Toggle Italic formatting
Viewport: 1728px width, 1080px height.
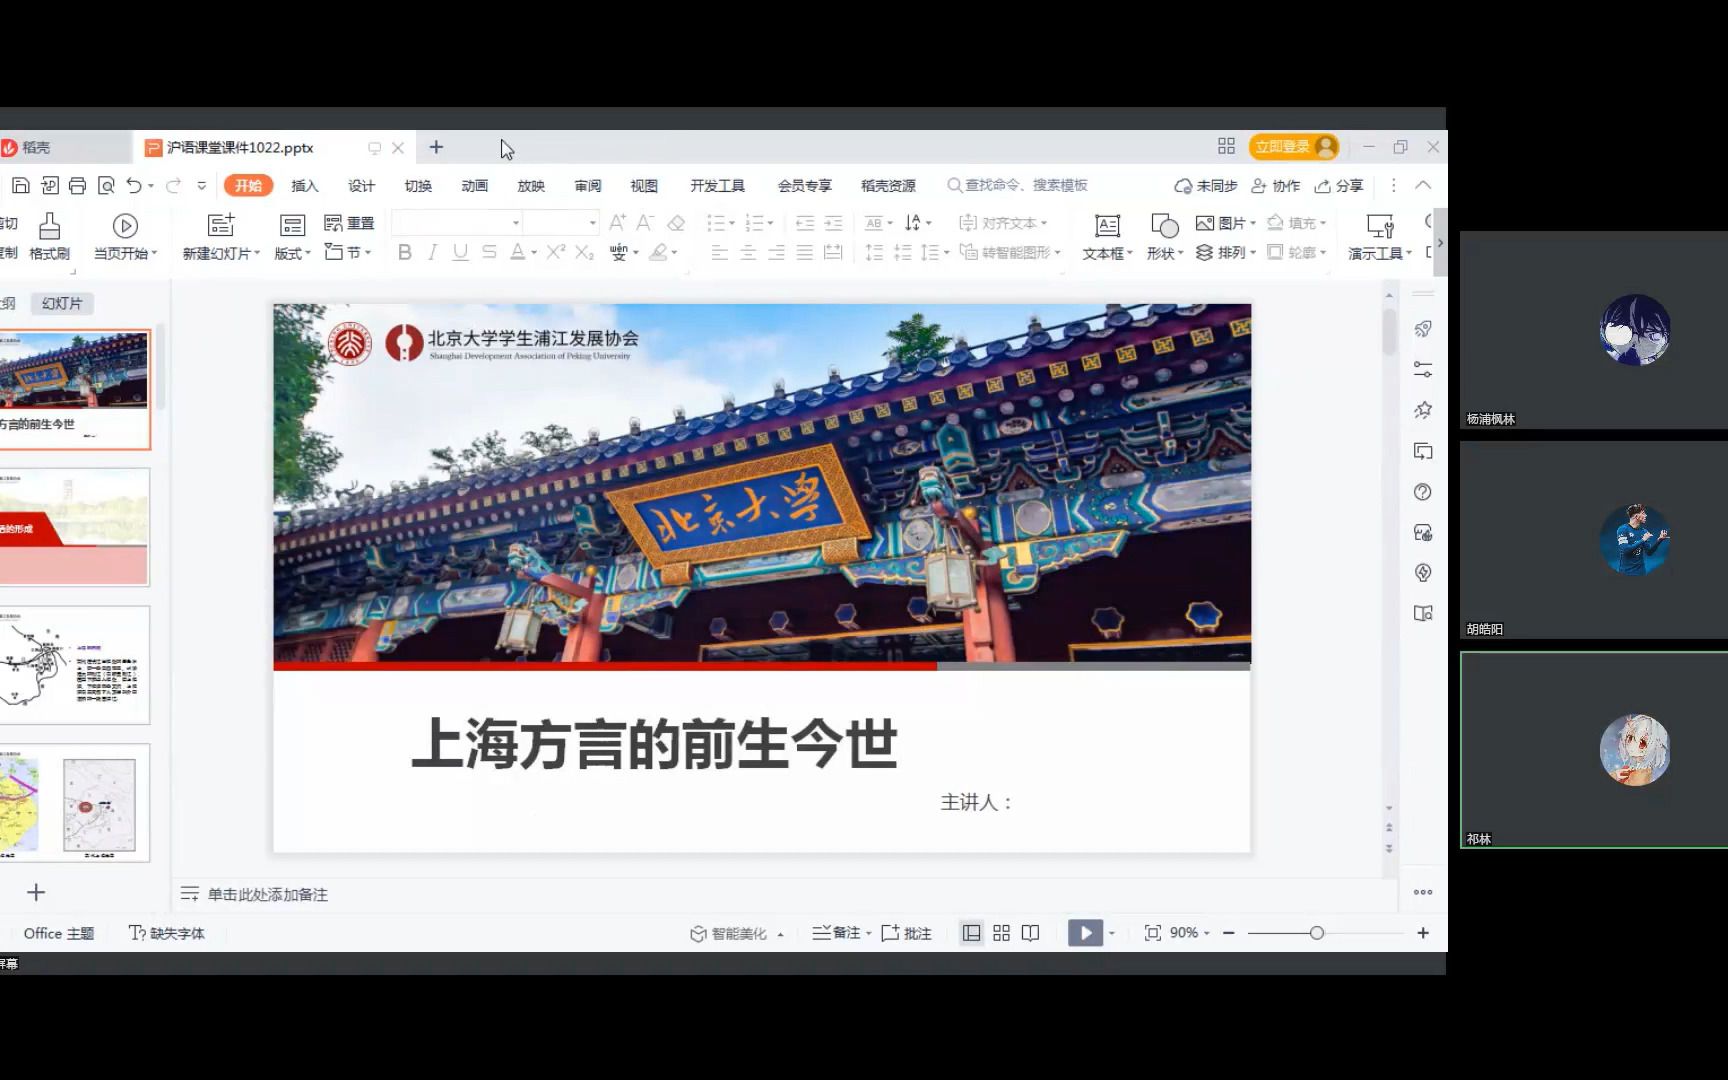point(432,252)
